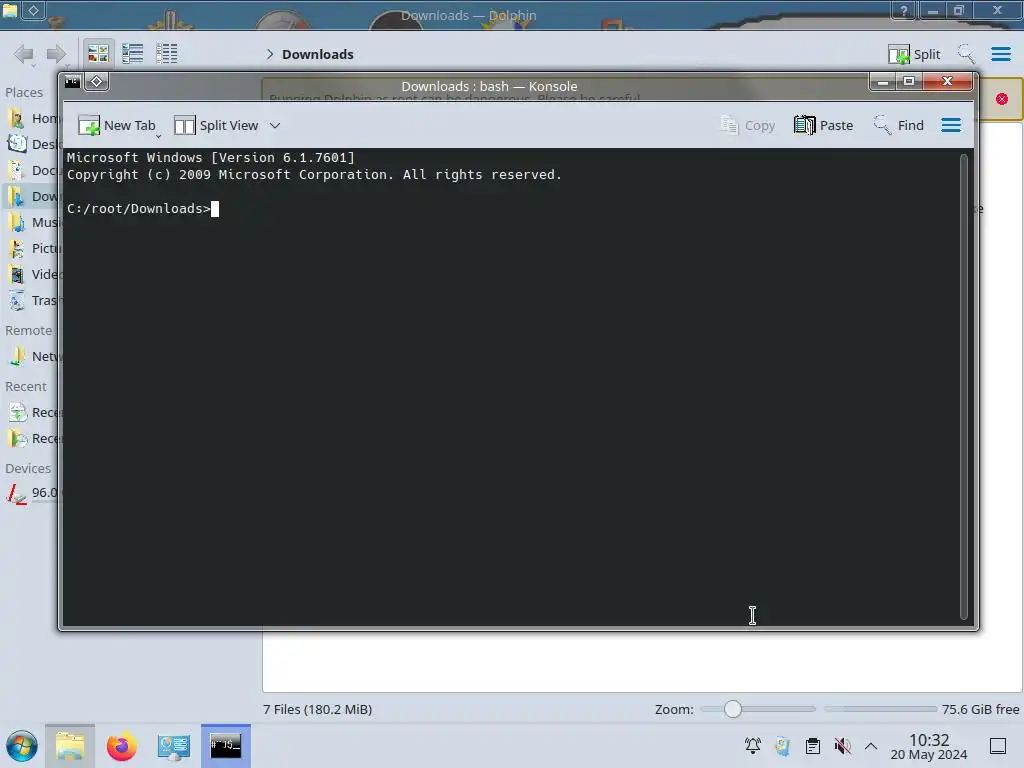Open Pictures in Dolphin Places
This screenshot has height=768, width=1024.
[x=33, y=249]
